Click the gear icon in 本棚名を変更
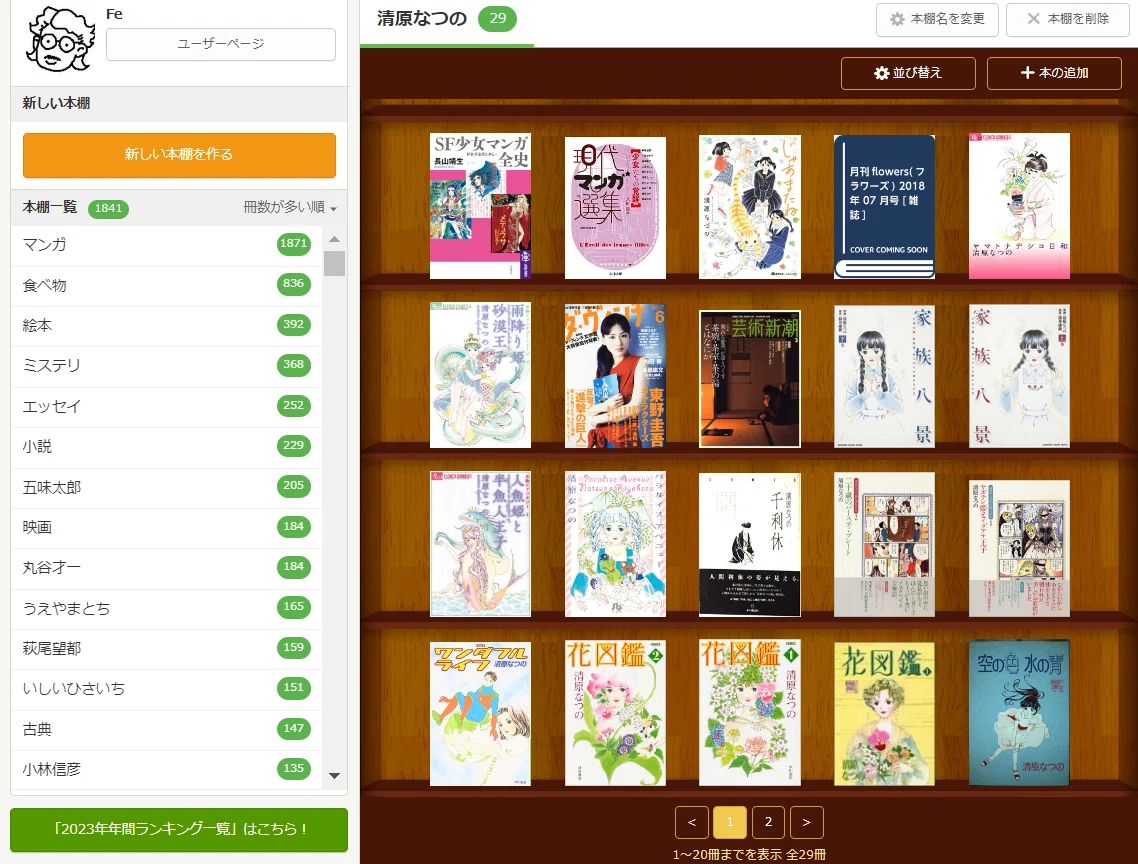 897,20
